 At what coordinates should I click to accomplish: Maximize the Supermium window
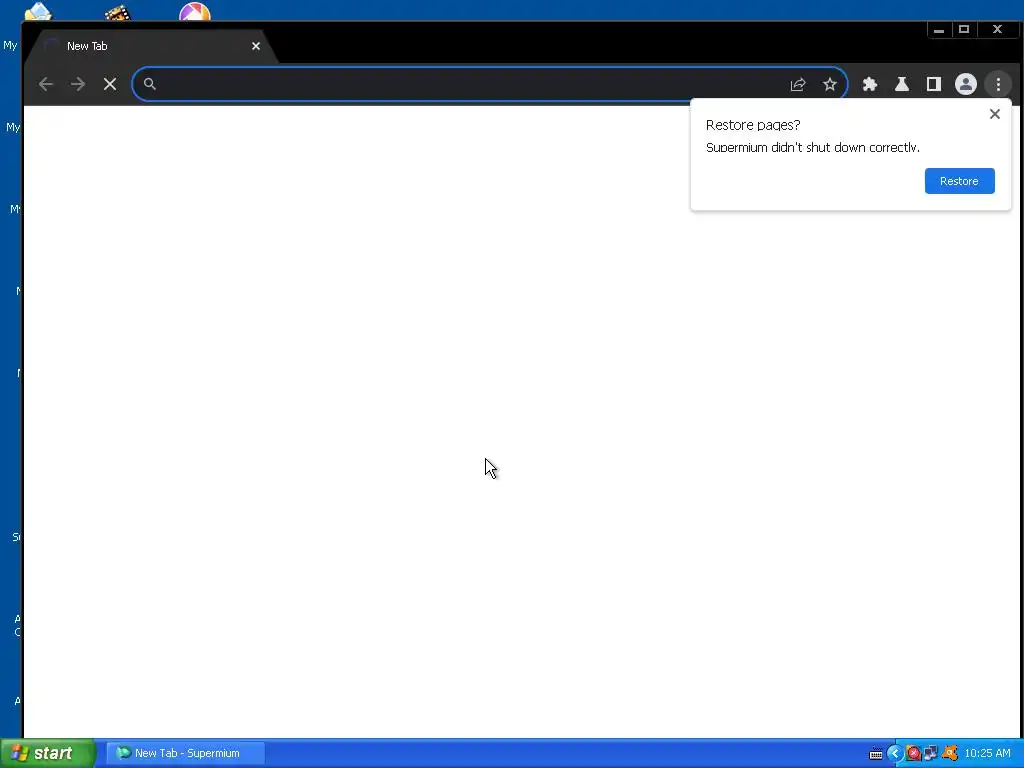964,30
